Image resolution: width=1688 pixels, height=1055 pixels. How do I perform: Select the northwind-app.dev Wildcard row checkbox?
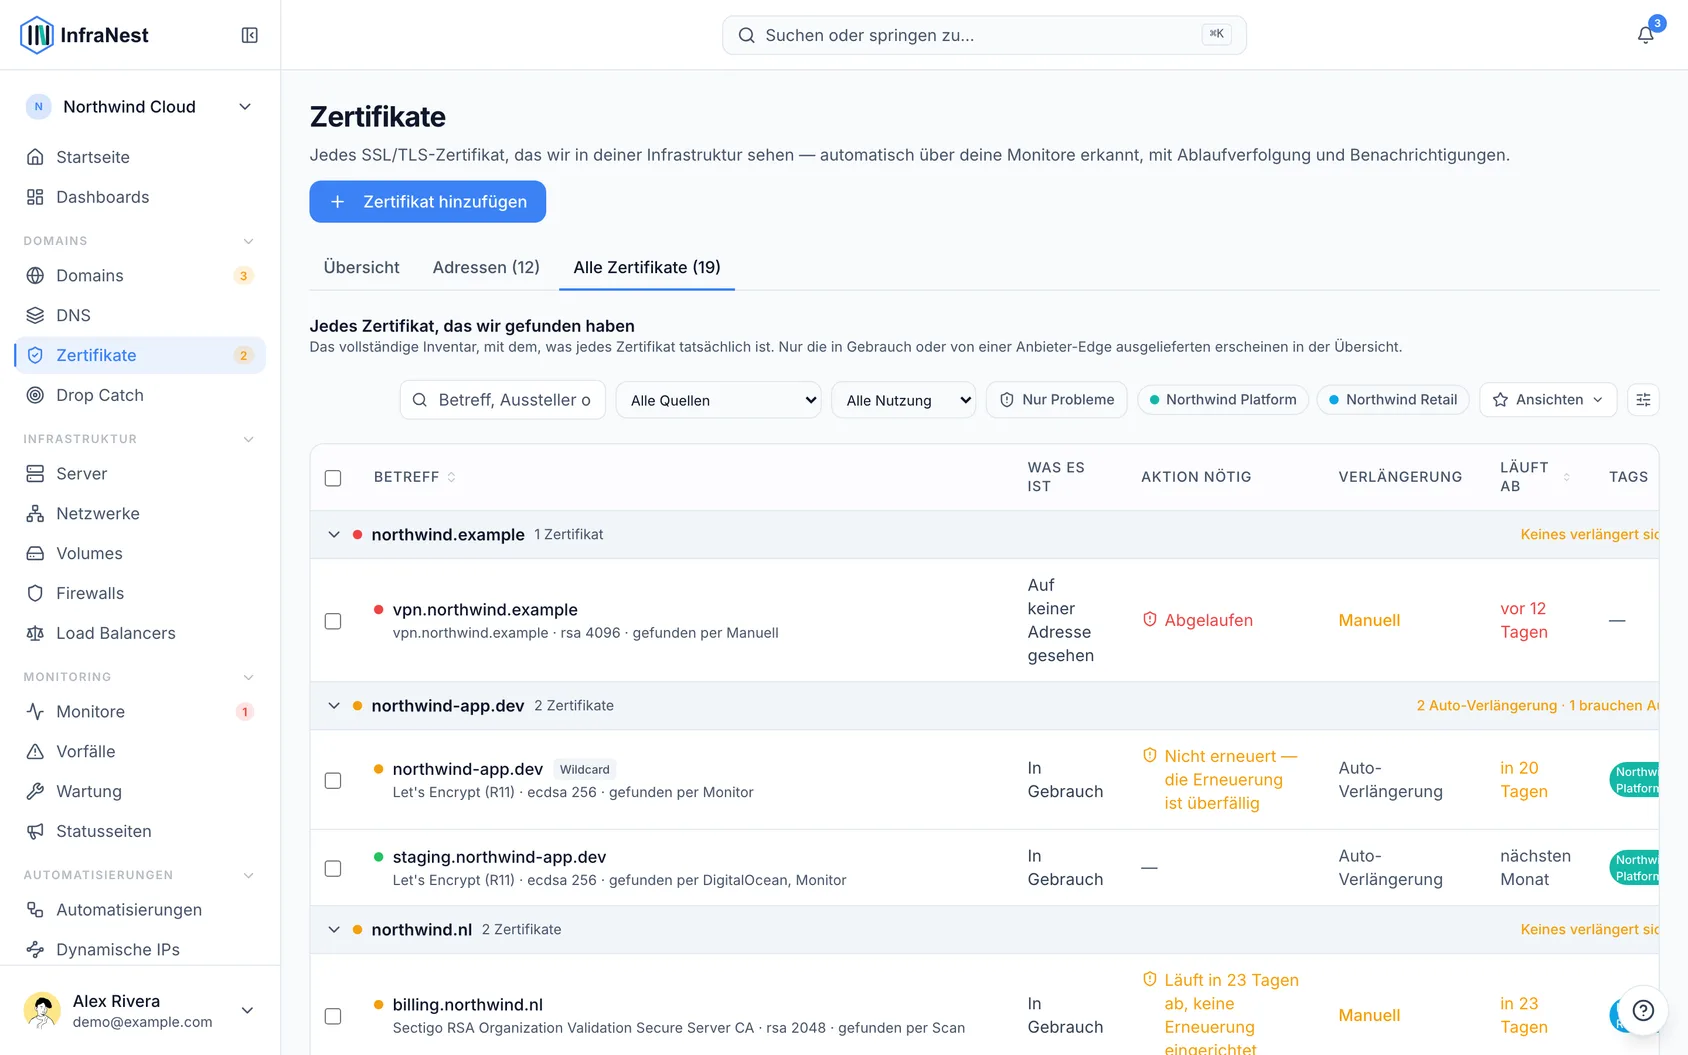tap(333, 780)
